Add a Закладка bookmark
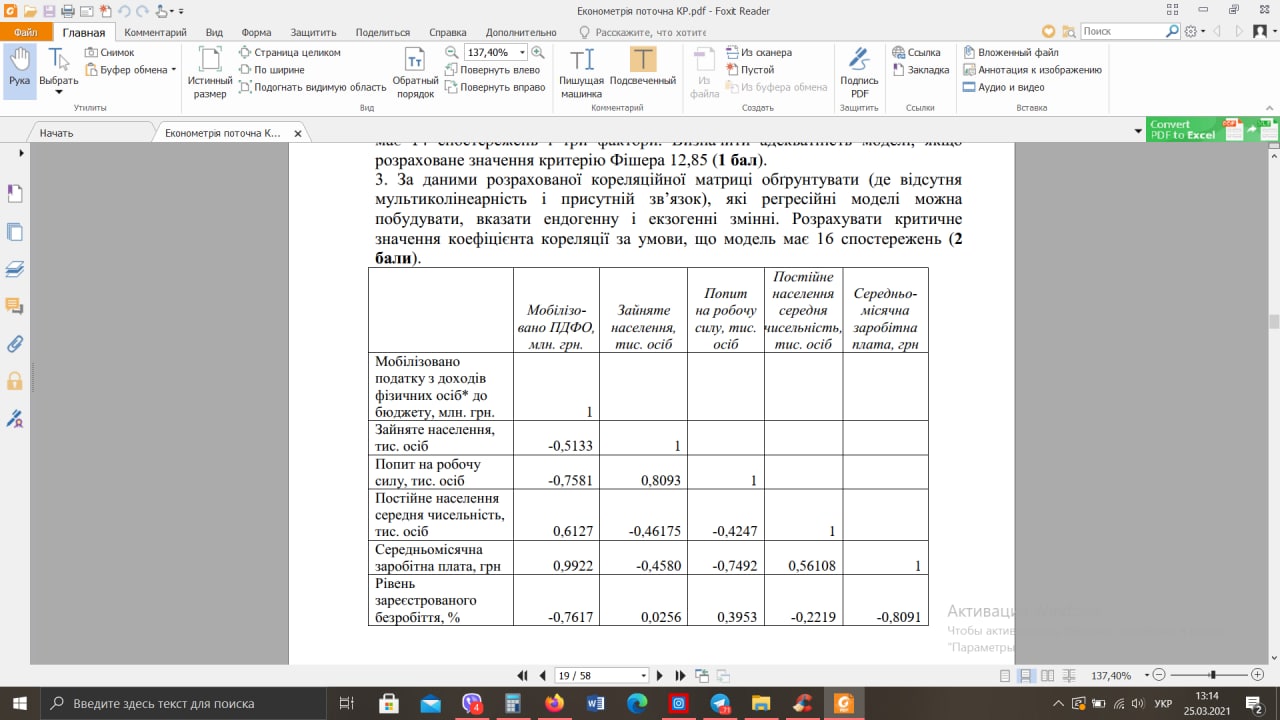This screenshot has height=720, width=1280. coord(920,70)
